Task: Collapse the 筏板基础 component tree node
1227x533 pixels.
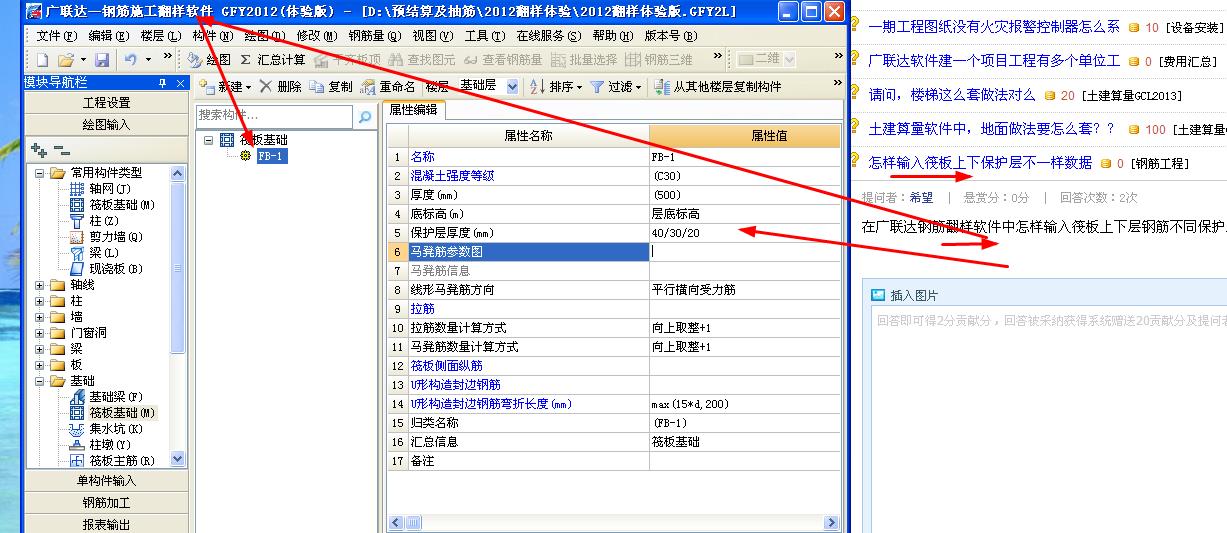Action: pyautogui.click(x=209, y=140)
